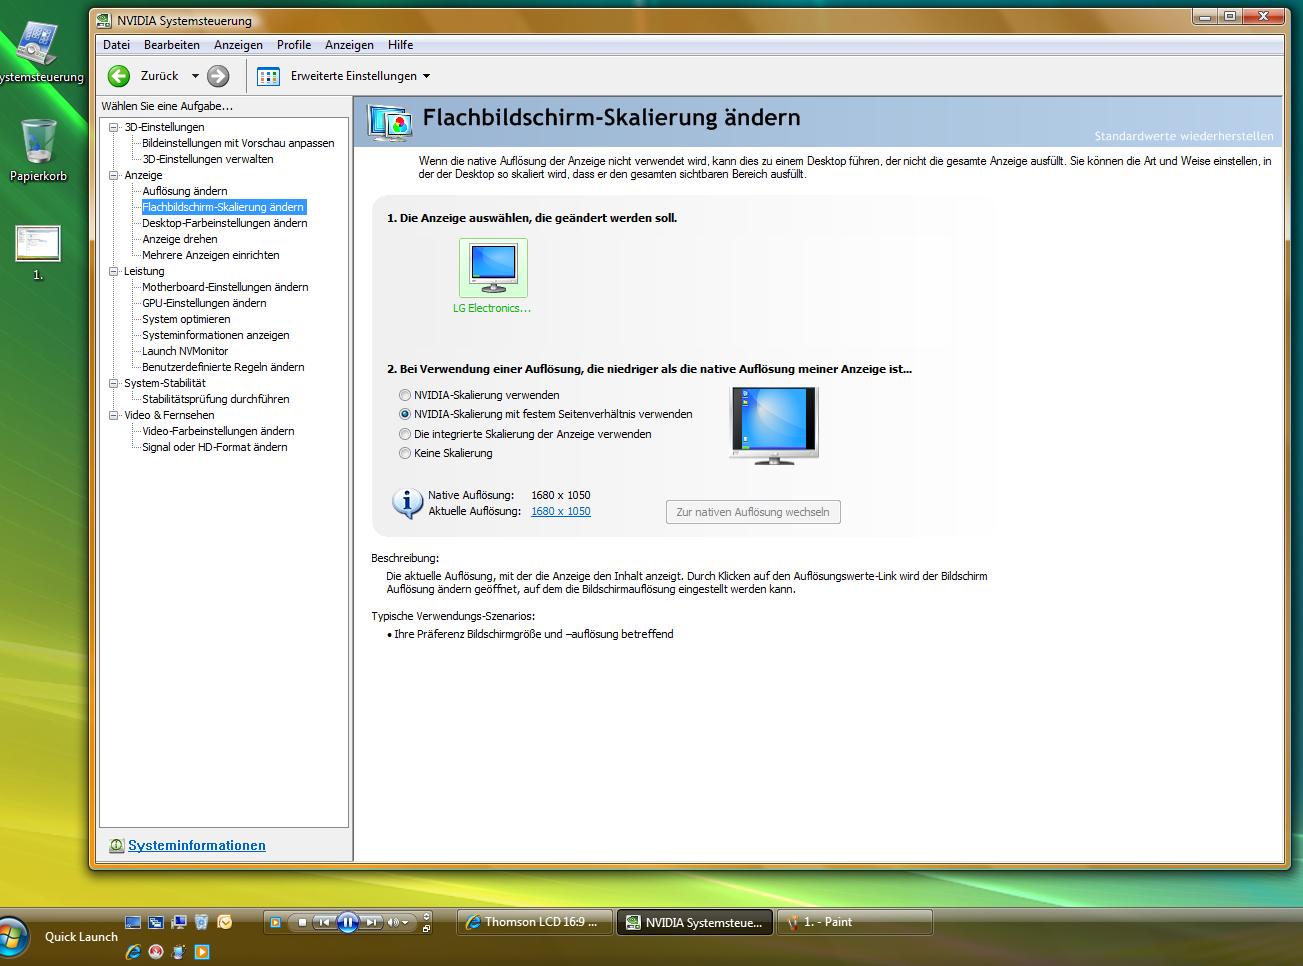Pause the taskbar media player
The height and width of the screenshot is (966, 1303).
point(347,922)
